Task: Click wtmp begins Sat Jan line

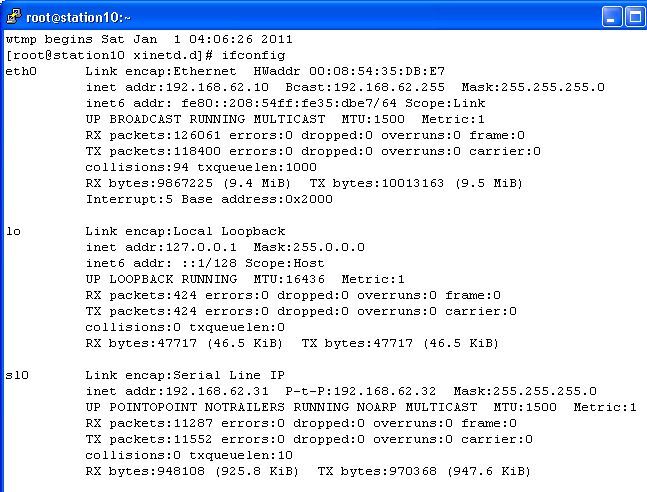Action: [x=149, y=39]
